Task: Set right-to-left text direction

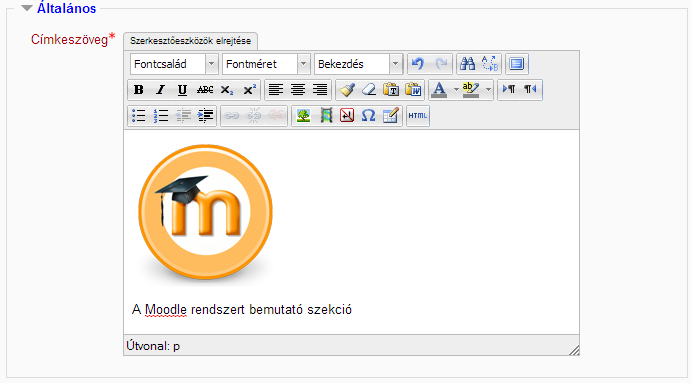Action: (531, 90)
